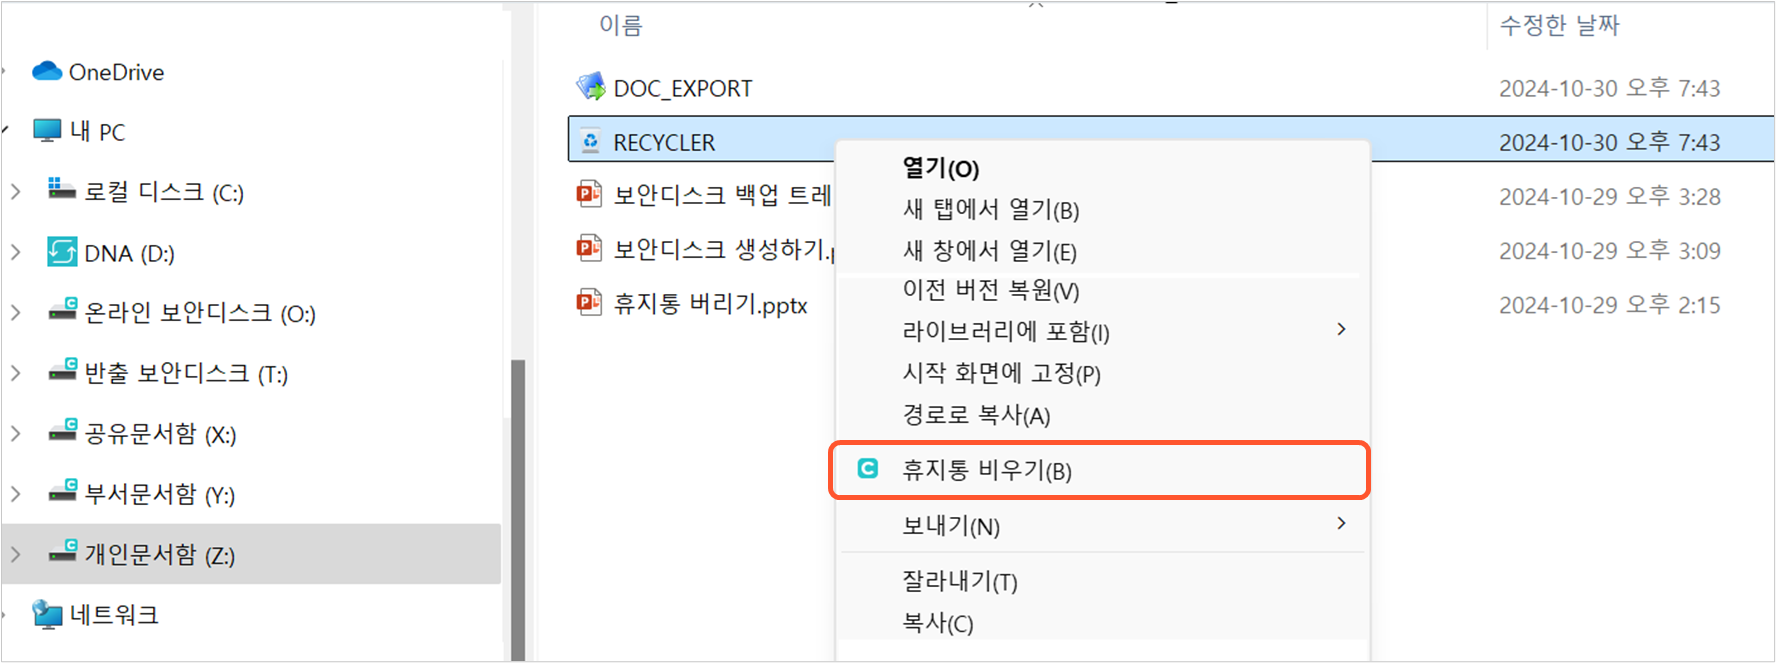Click the green icon beside 휴지통 비우기
The height and width of the screenshot is (663, 1776).
(868, 468)
